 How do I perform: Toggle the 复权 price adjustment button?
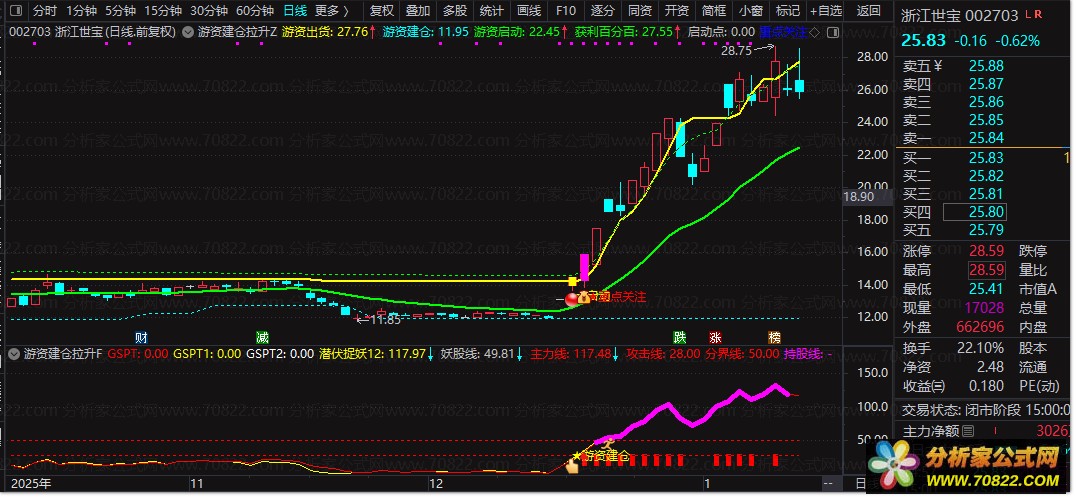tap(382, 11)
